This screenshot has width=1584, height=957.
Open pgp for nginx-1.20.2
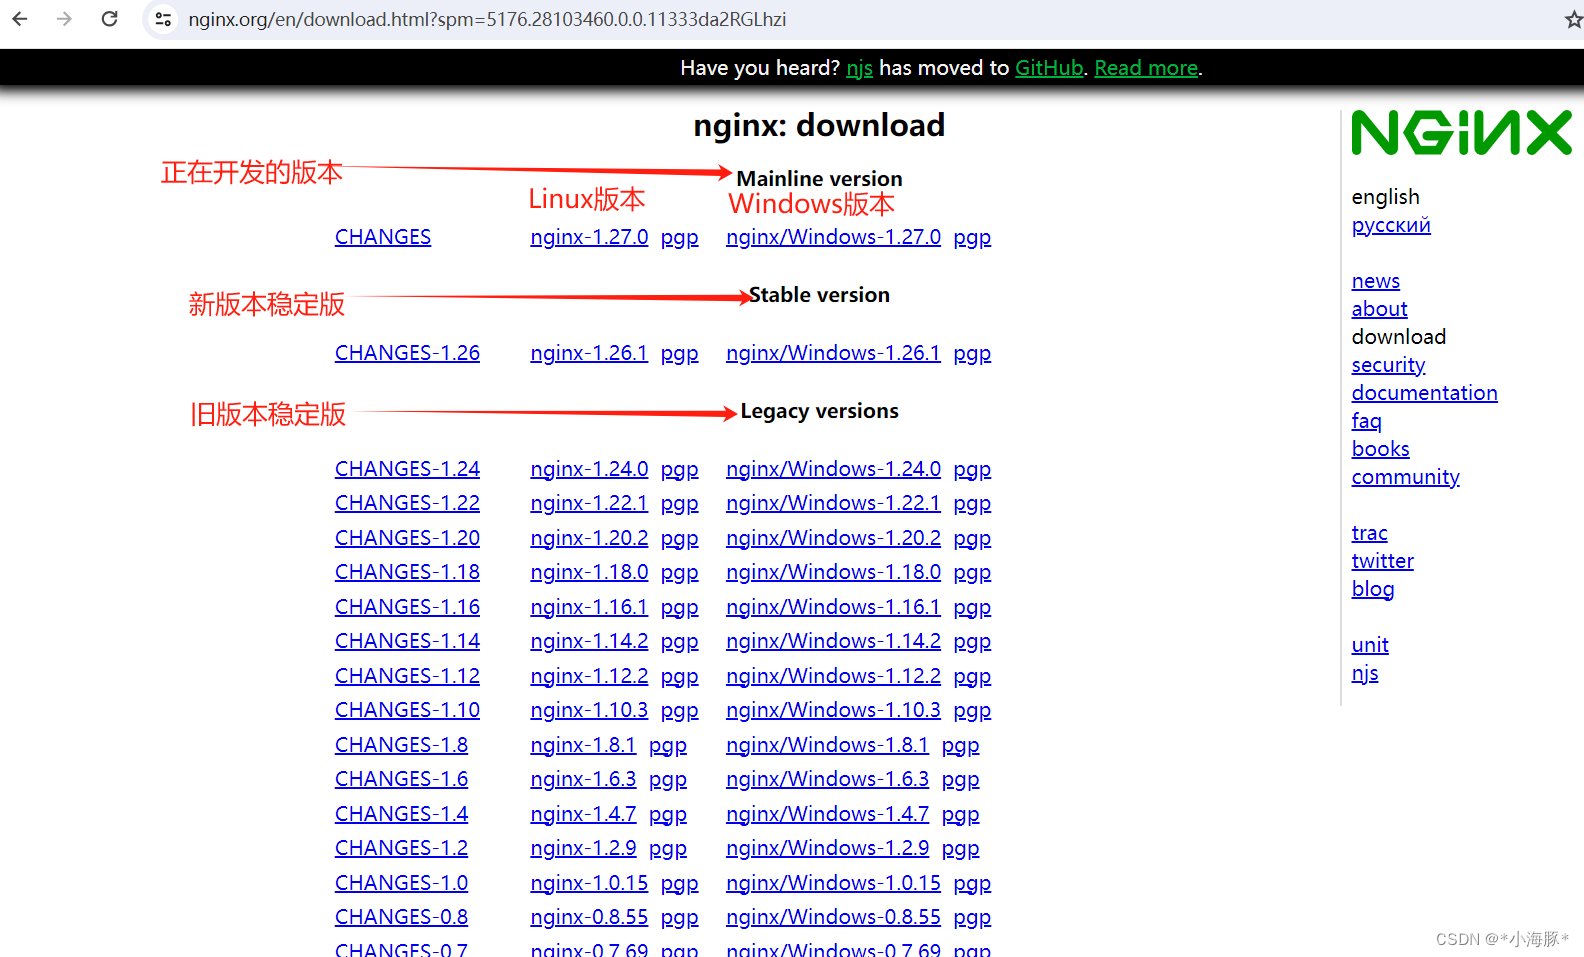point(679,539)
